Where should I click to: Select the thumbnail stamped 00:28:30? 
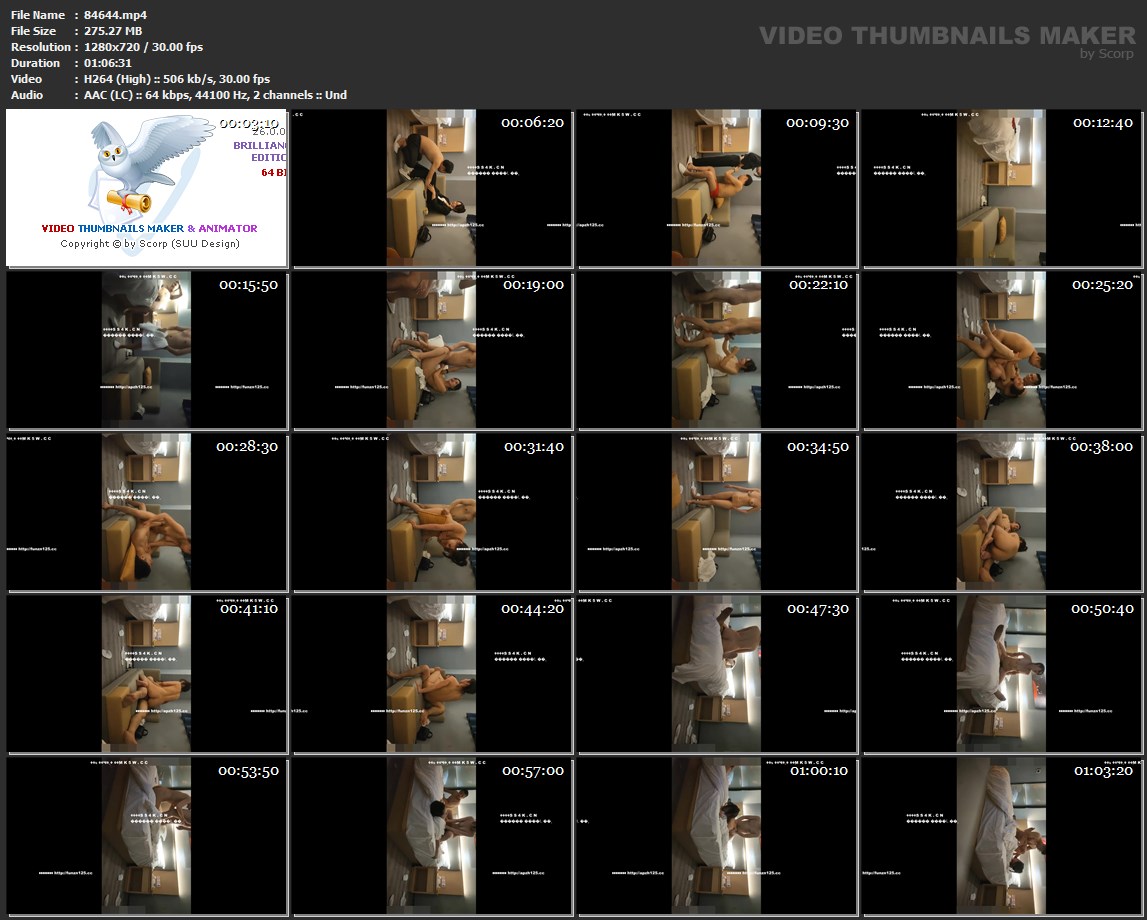[146, 512]
